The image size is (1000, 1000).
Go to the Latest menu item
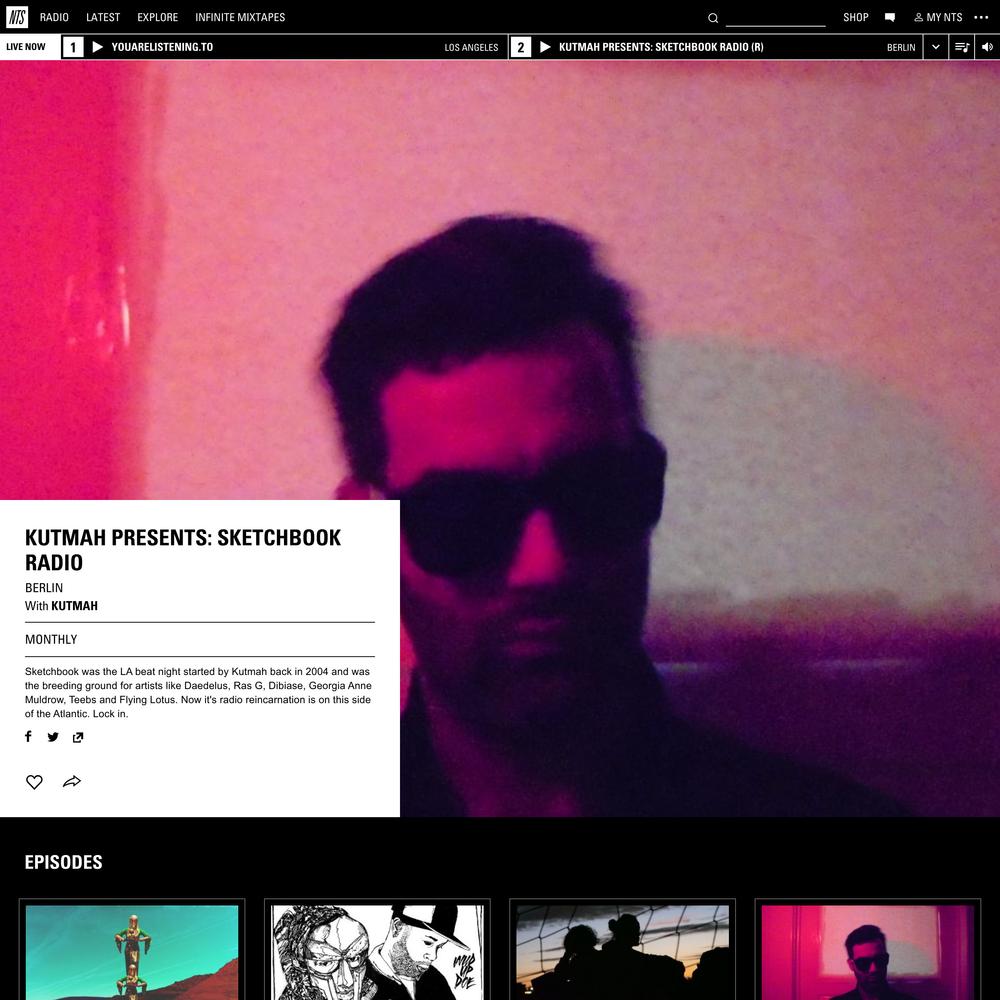tap(103, 17)
